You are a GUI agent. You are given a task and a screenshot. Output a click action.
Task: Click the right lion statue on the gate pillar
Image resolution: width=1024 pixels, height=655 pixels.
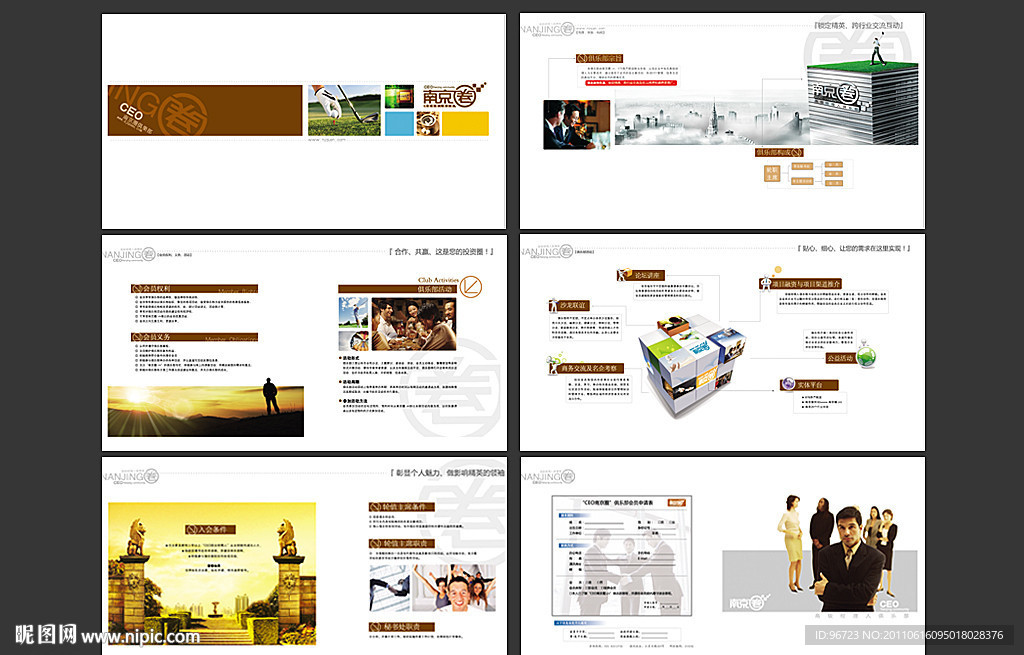288,538
